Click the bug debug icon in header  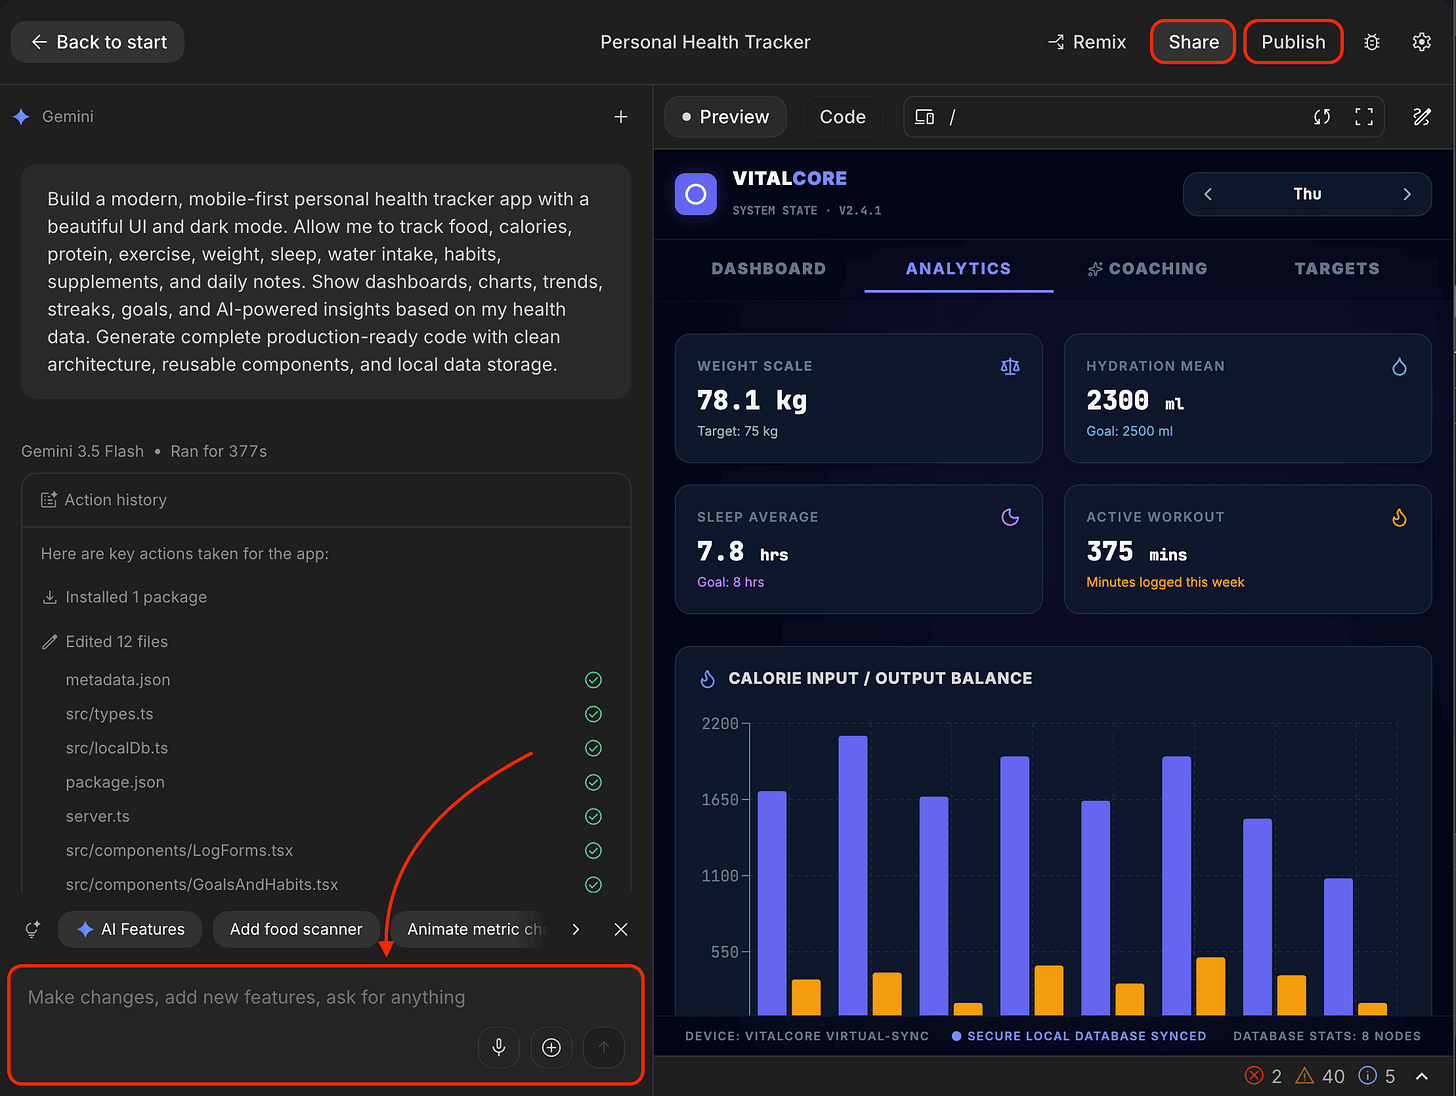click(1372, 42)
